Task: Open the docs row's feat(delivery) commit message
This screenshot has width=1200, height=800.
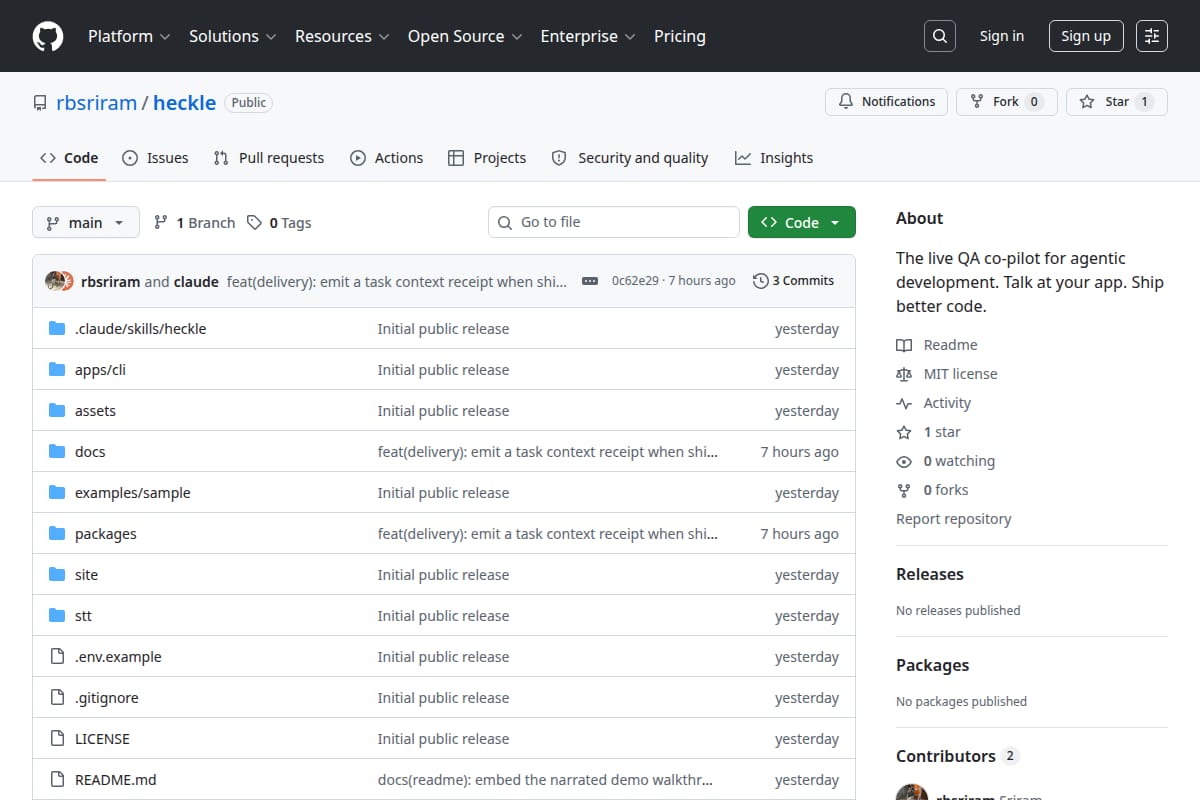Action: click(x=547, y=452)
